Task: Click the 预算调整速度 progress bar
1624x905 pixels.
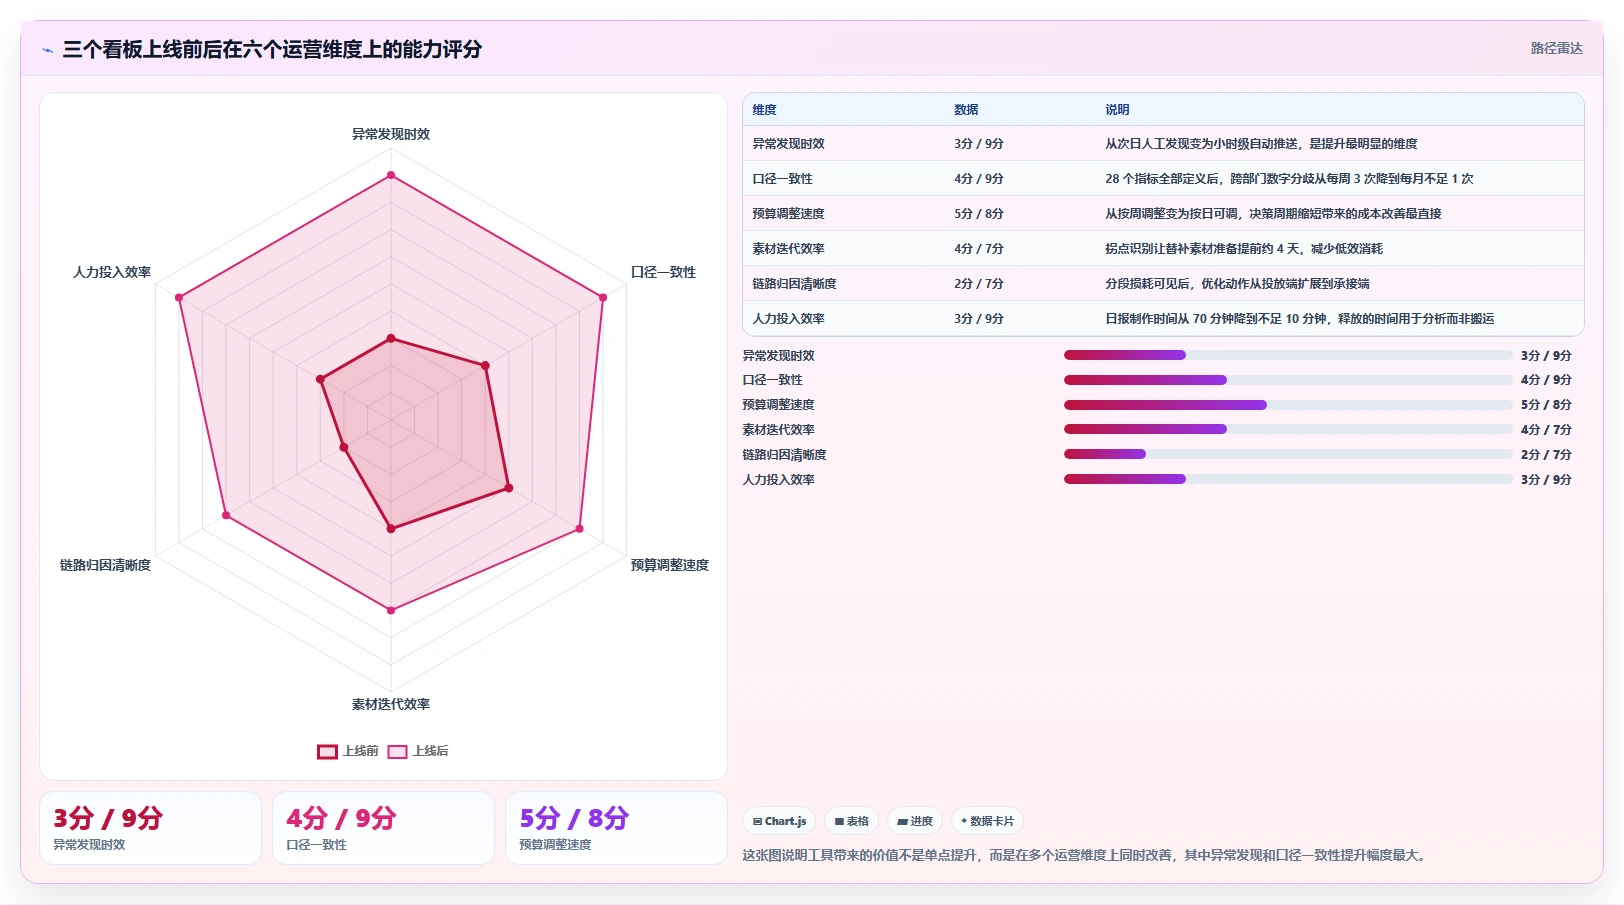Action: [1288, 405]
